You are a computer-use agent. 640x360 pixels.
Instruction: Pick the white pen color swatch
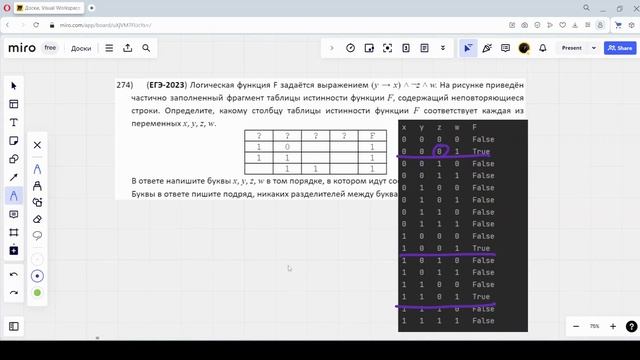click(37, 260)
